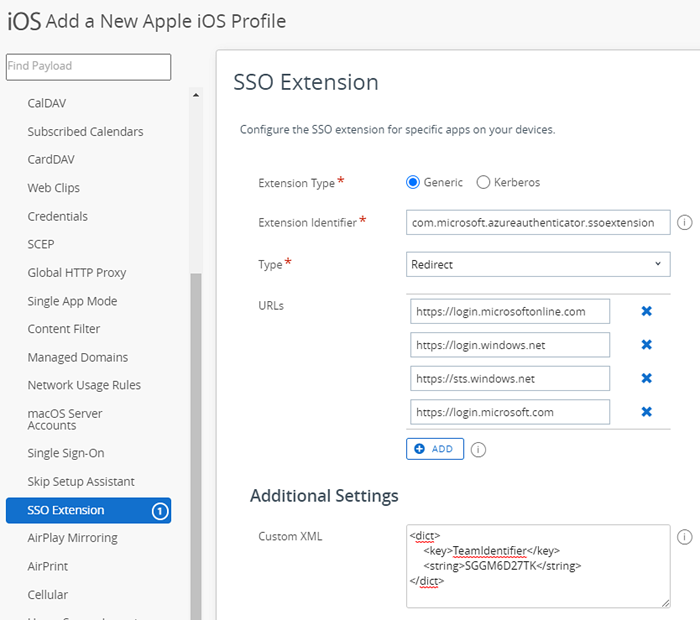Screen dimensions: 700x620
Task: Add another URL with the ADD button
Action: tap(435, 449)
